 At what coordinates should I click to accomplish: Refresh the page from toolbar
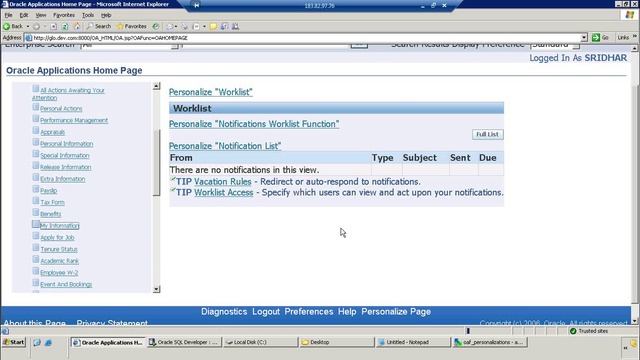click(x=65, y=26)
